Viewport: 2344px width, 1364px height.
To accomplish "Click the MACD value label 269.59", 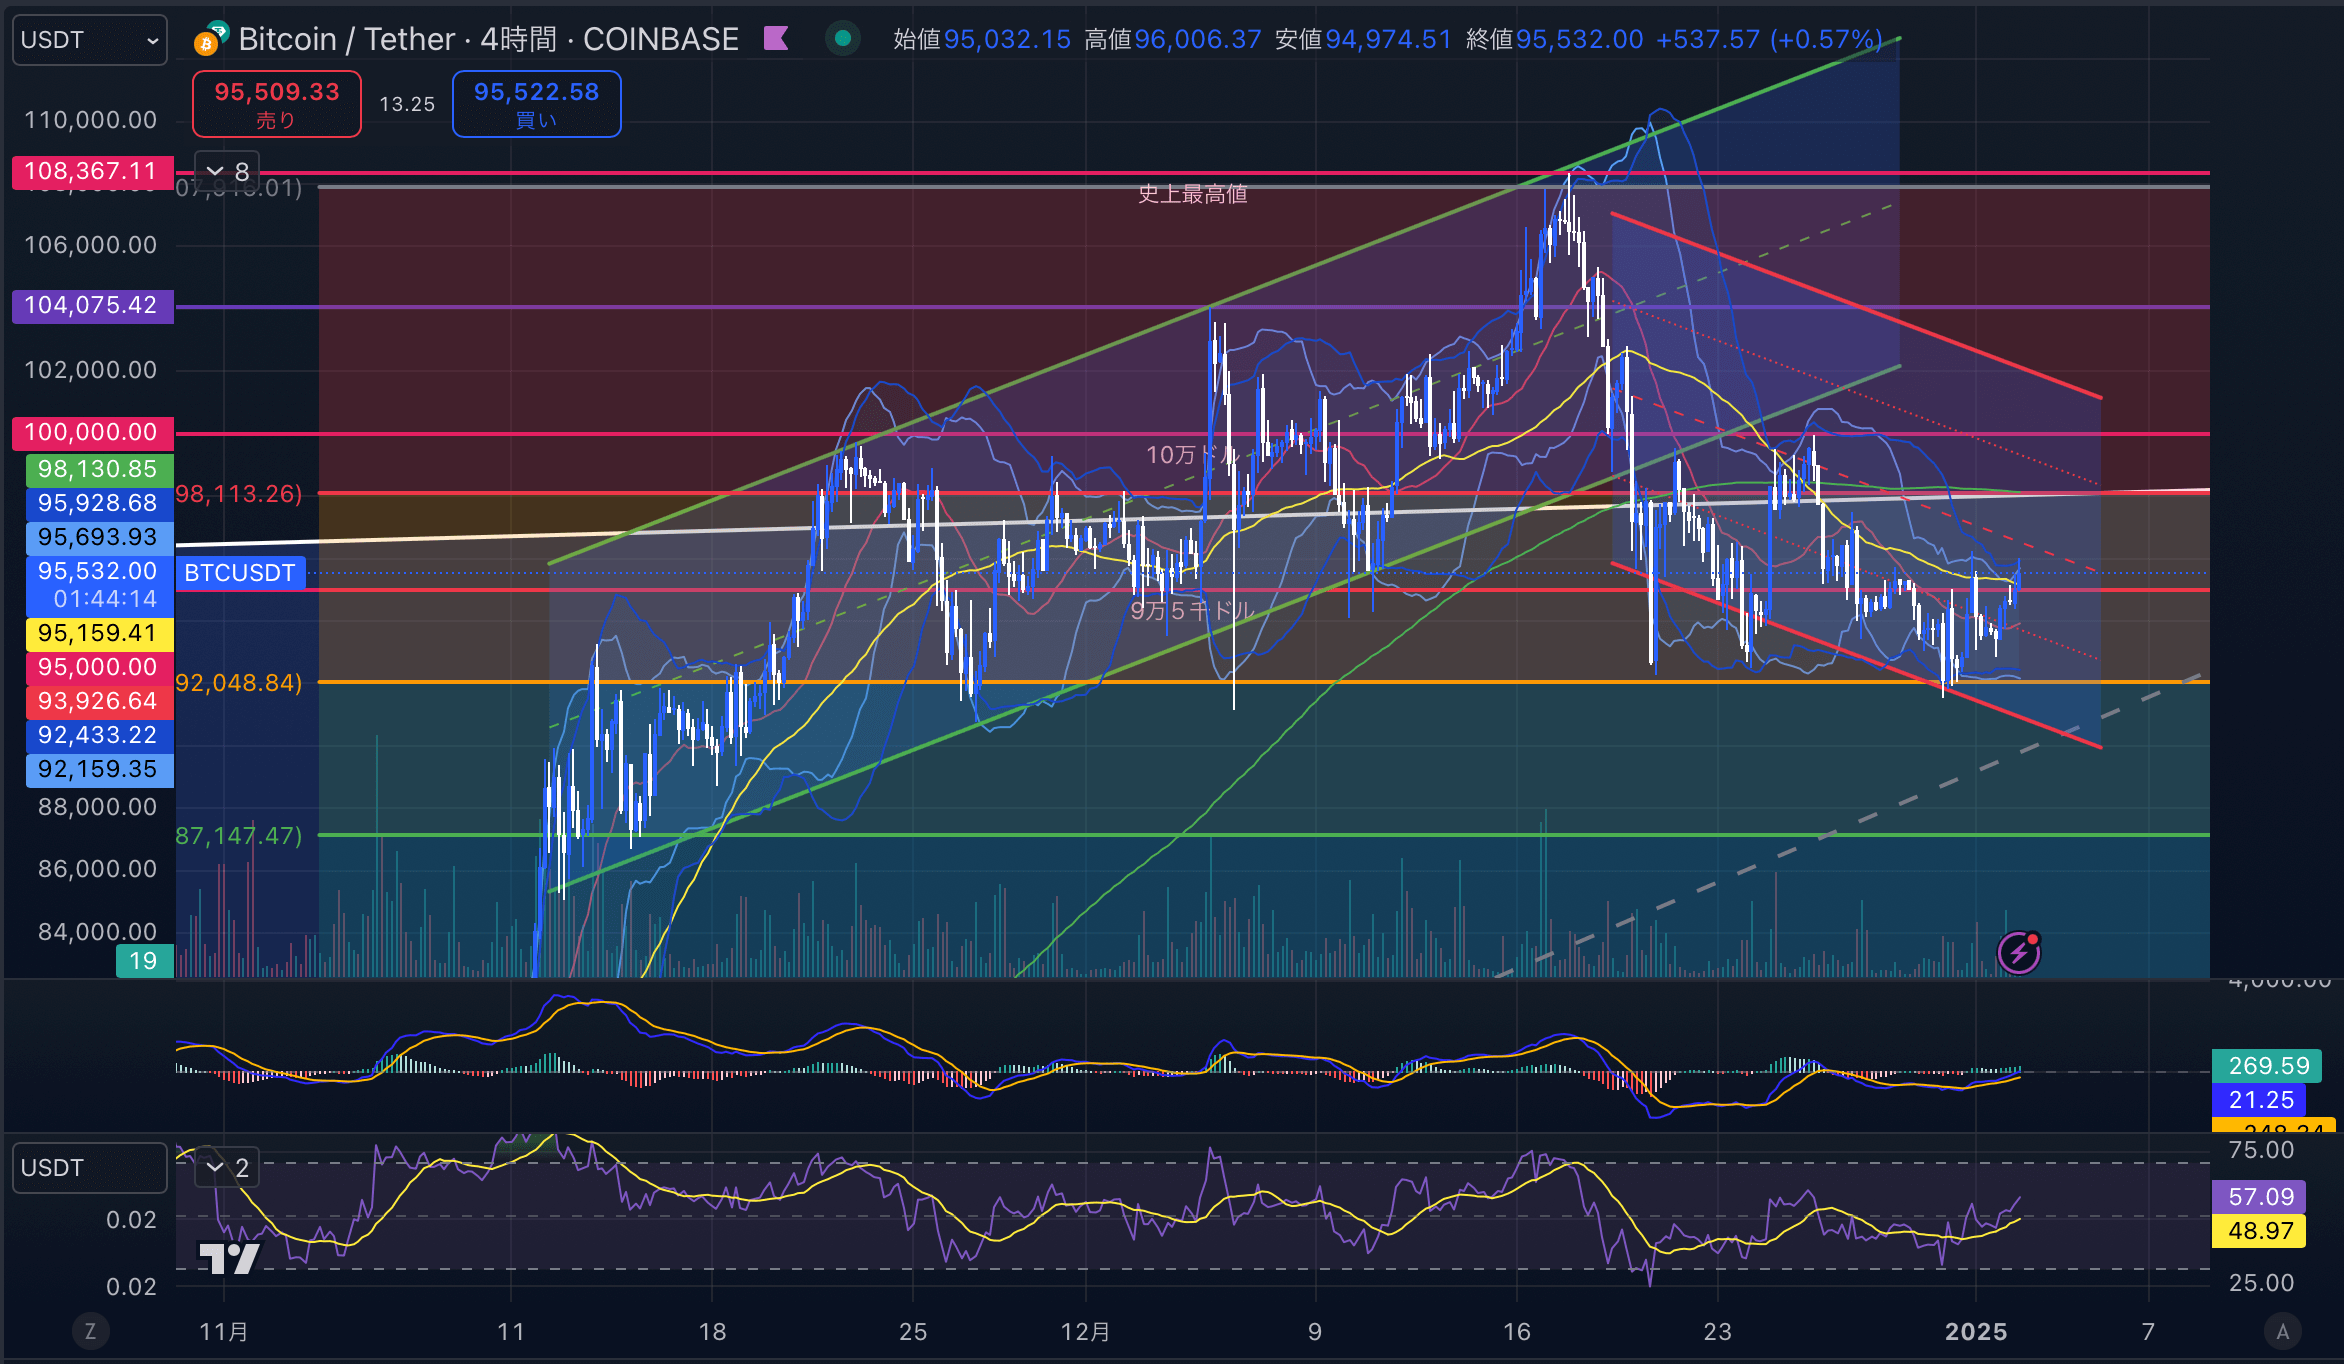I will point(2268,1066).
